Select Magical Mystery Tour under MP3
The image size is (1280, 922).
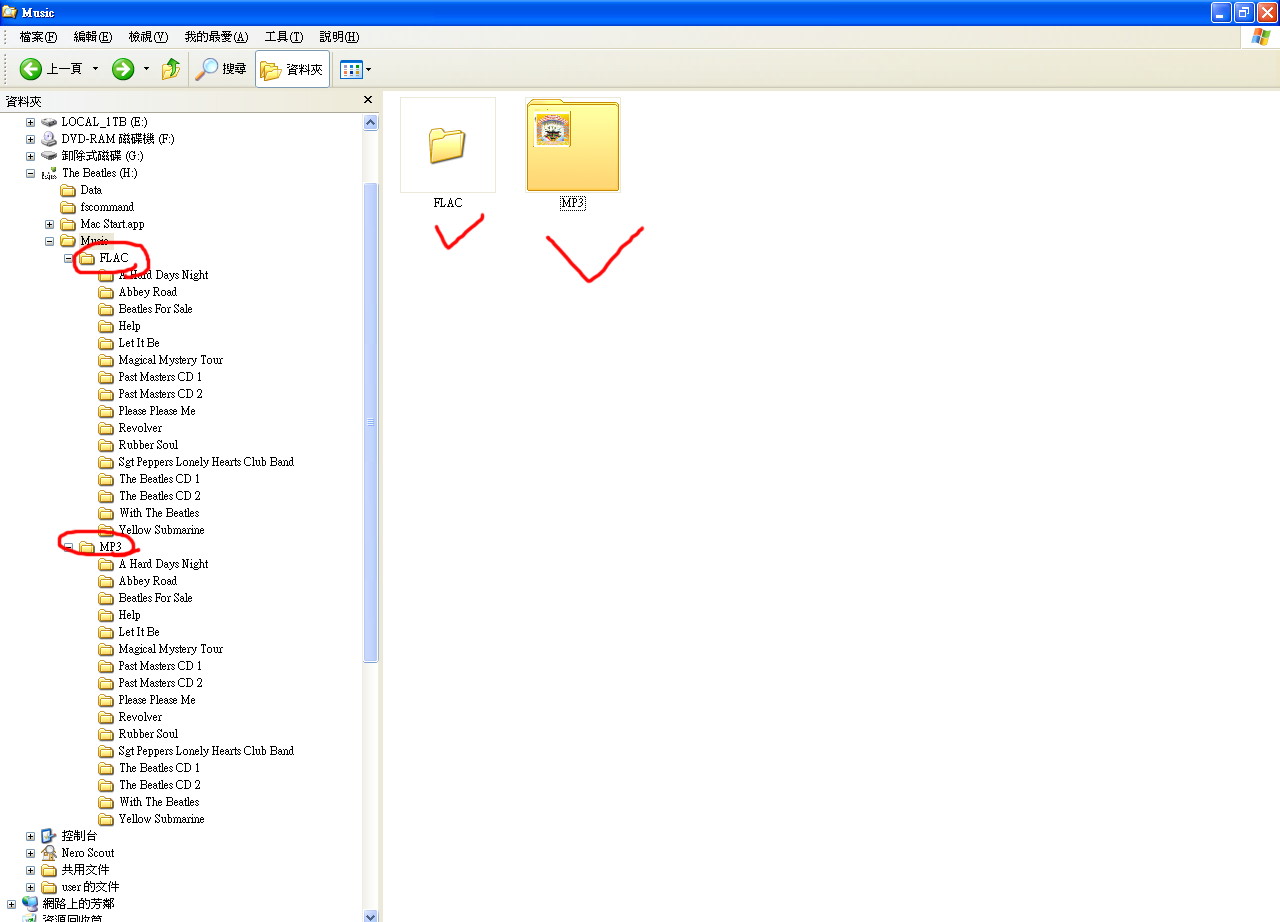pos(171,649)
